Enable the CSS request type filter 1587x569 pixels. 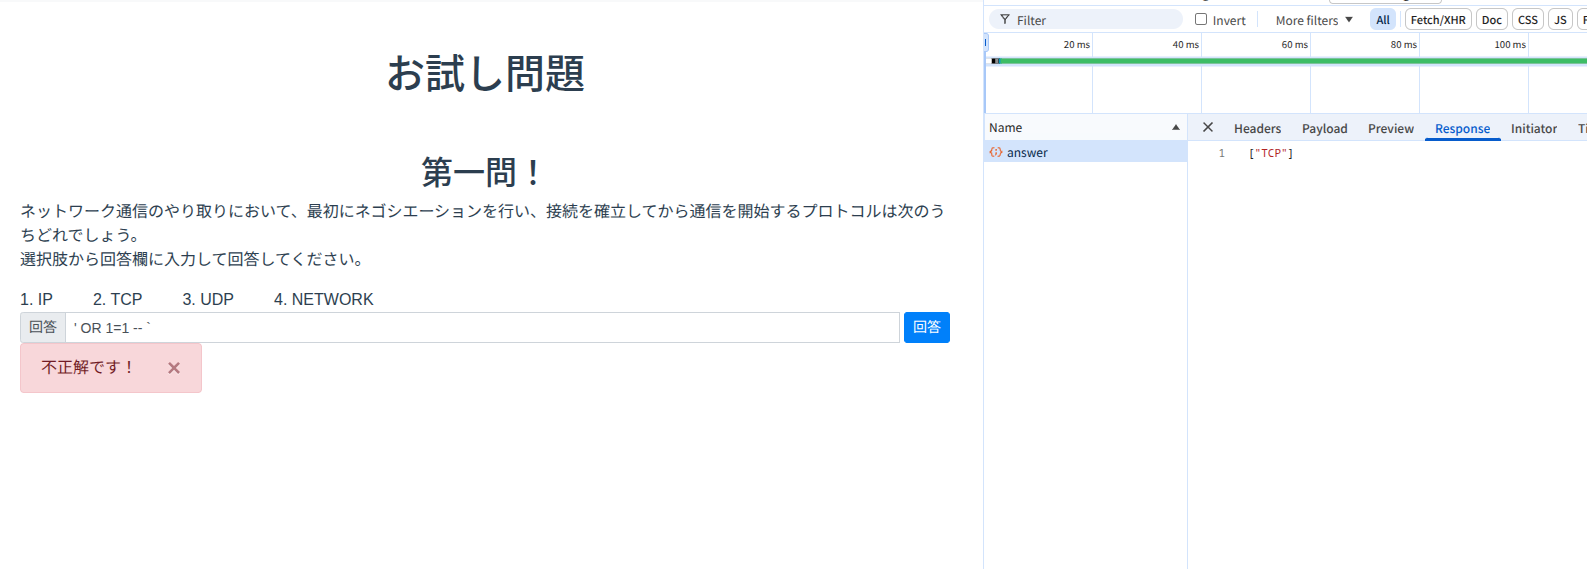tap(1527, 20)
